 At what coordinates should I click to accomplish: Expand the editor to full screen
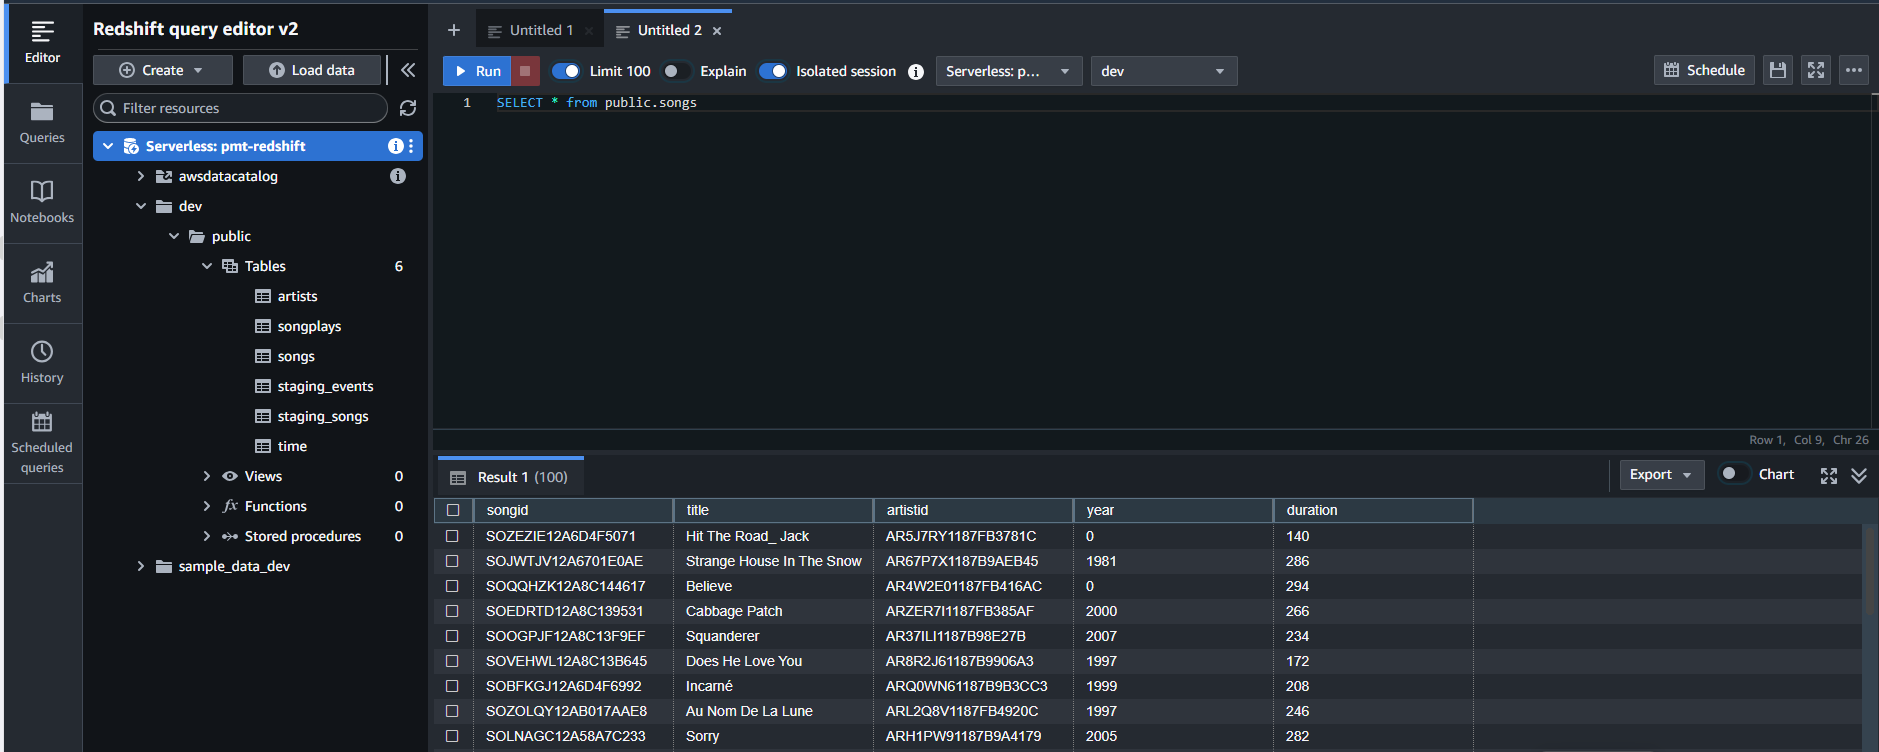(1816, 70)
